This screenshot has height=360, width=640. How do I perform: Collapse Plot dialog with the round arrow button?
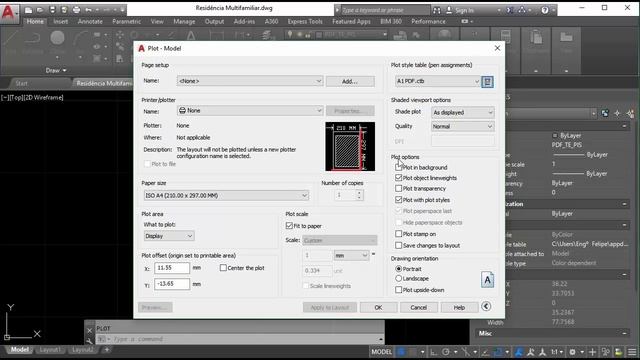point(486,307)
